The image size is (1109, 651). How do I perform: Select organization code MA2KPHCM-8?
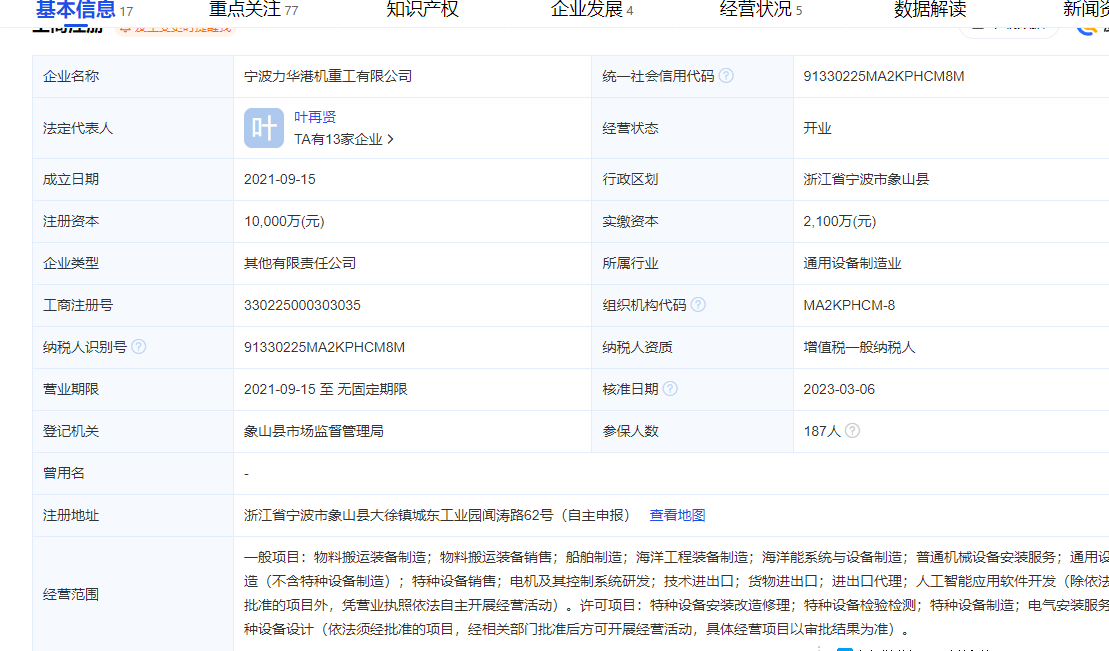(x=849, y=305)
